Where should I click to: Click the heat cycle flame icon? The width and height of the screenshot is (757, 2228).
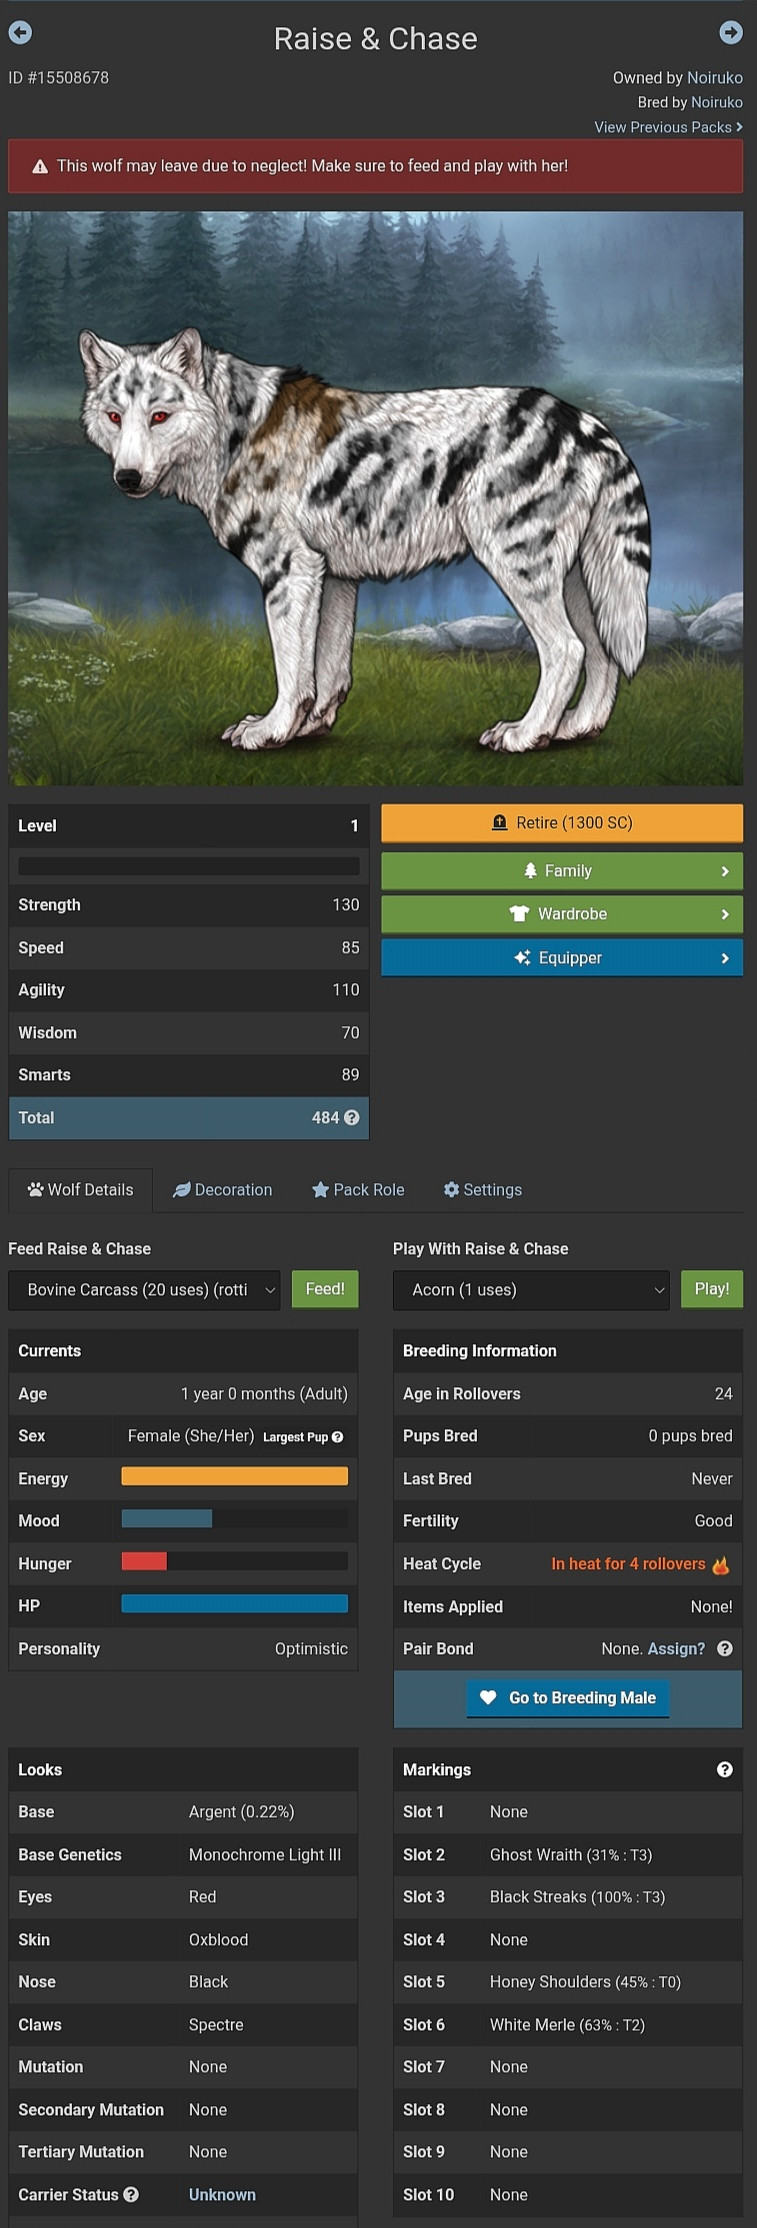point(721,1564)
